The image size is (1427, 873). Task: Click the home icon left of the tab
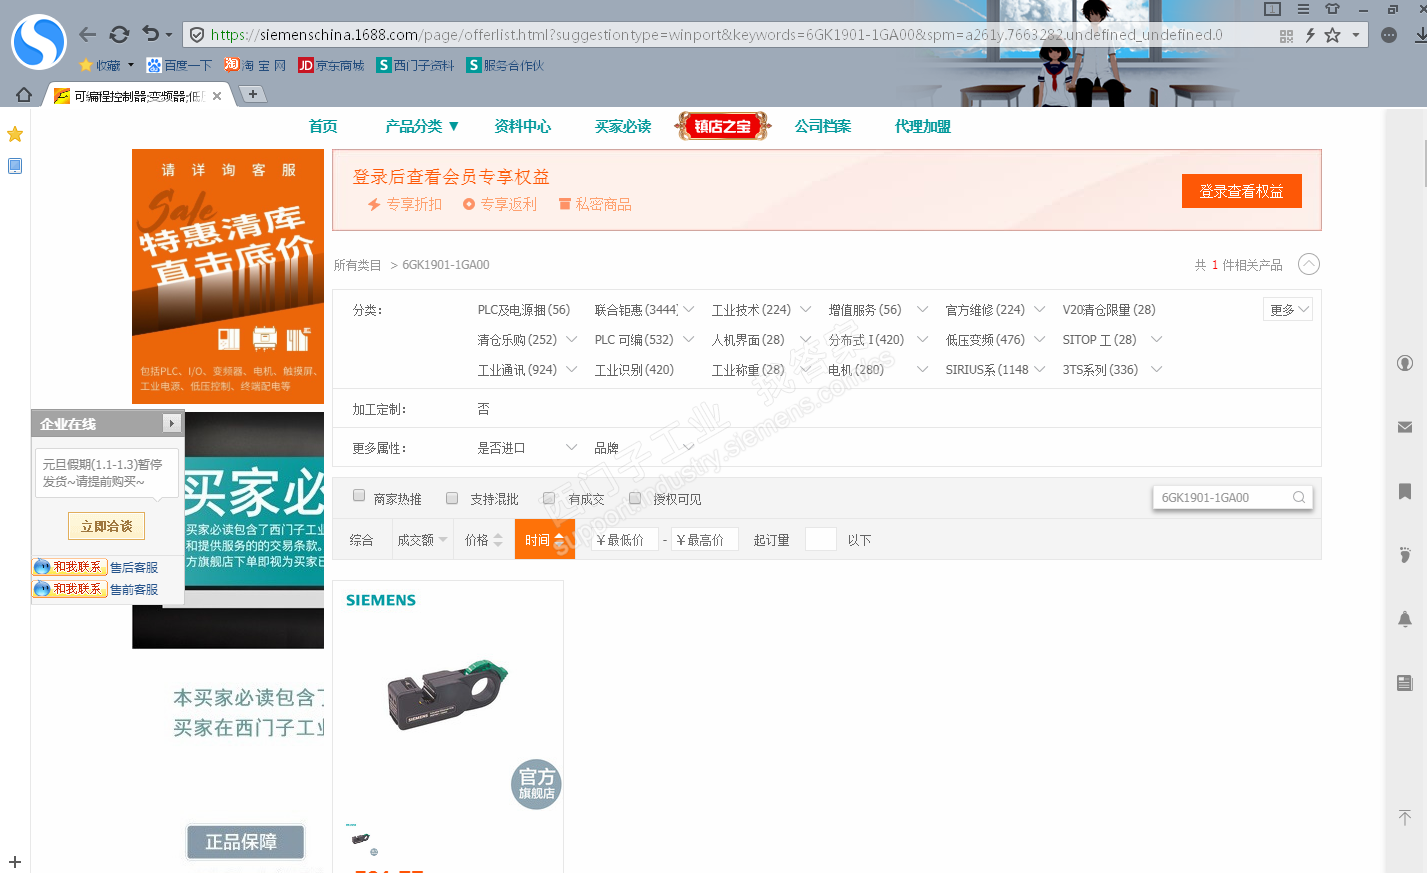pos(24,94)
